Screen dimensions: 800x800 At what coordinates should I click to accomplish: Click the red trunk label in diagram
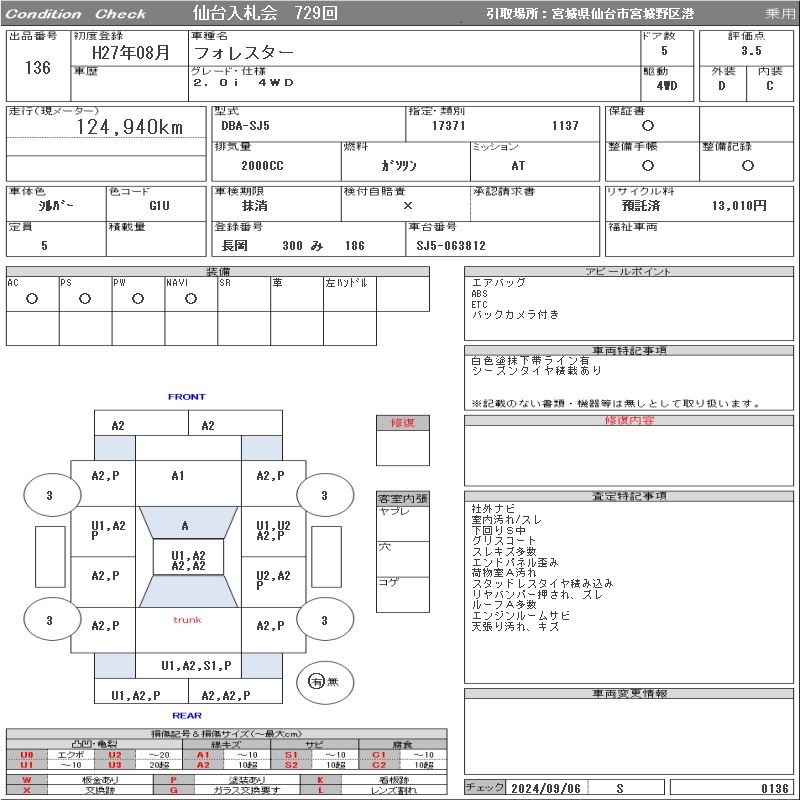coord(187,620)
